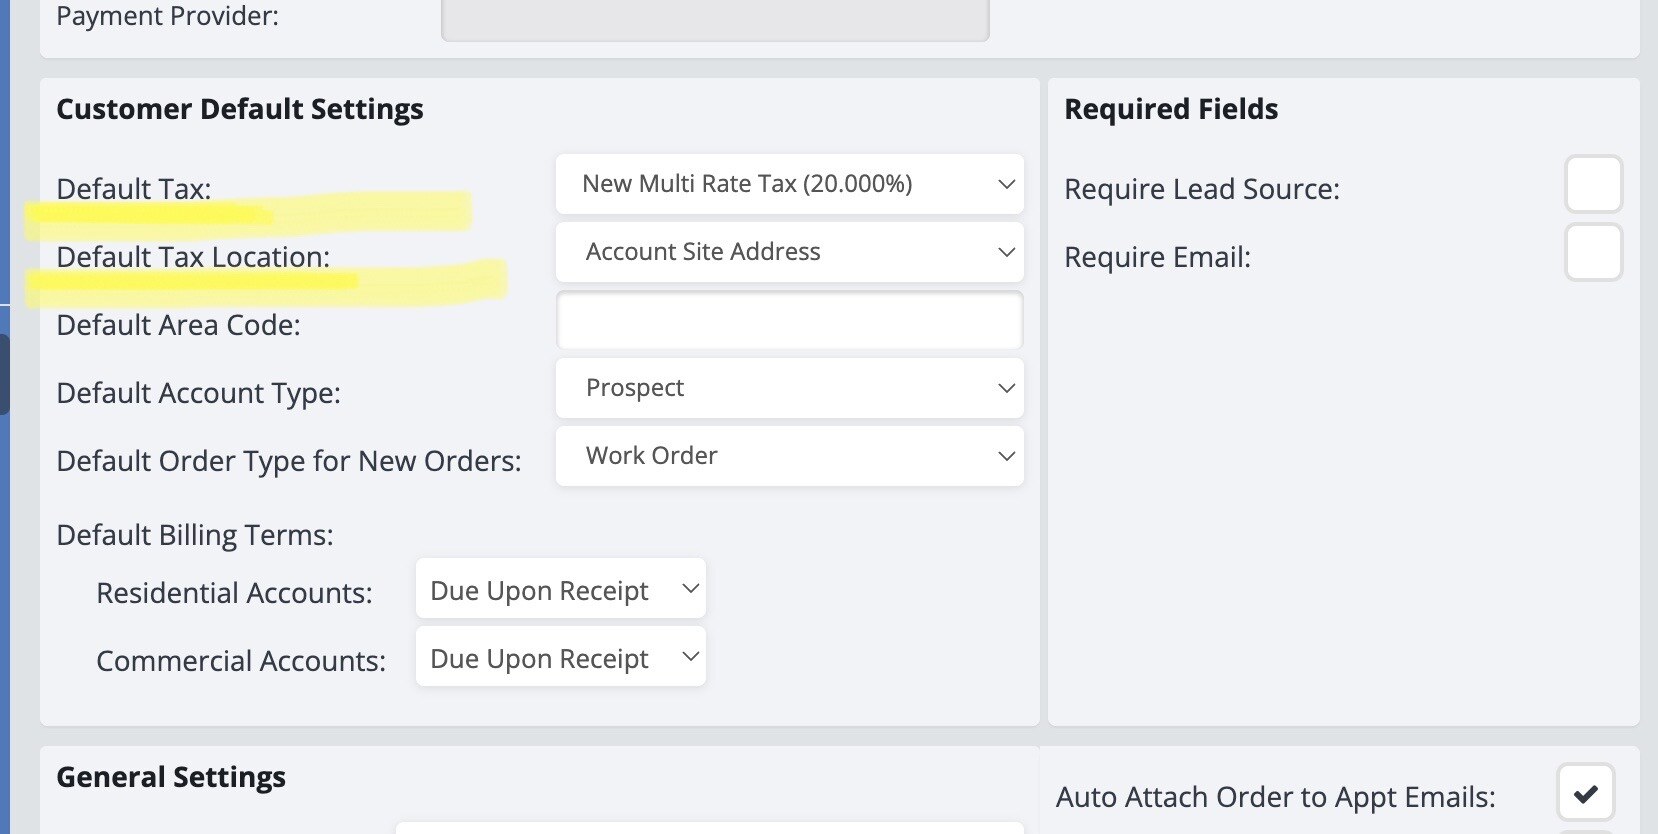Click the chevron next to Work Order
The width and height of the screenshot is (1658, 834).
coord(1006,456)
